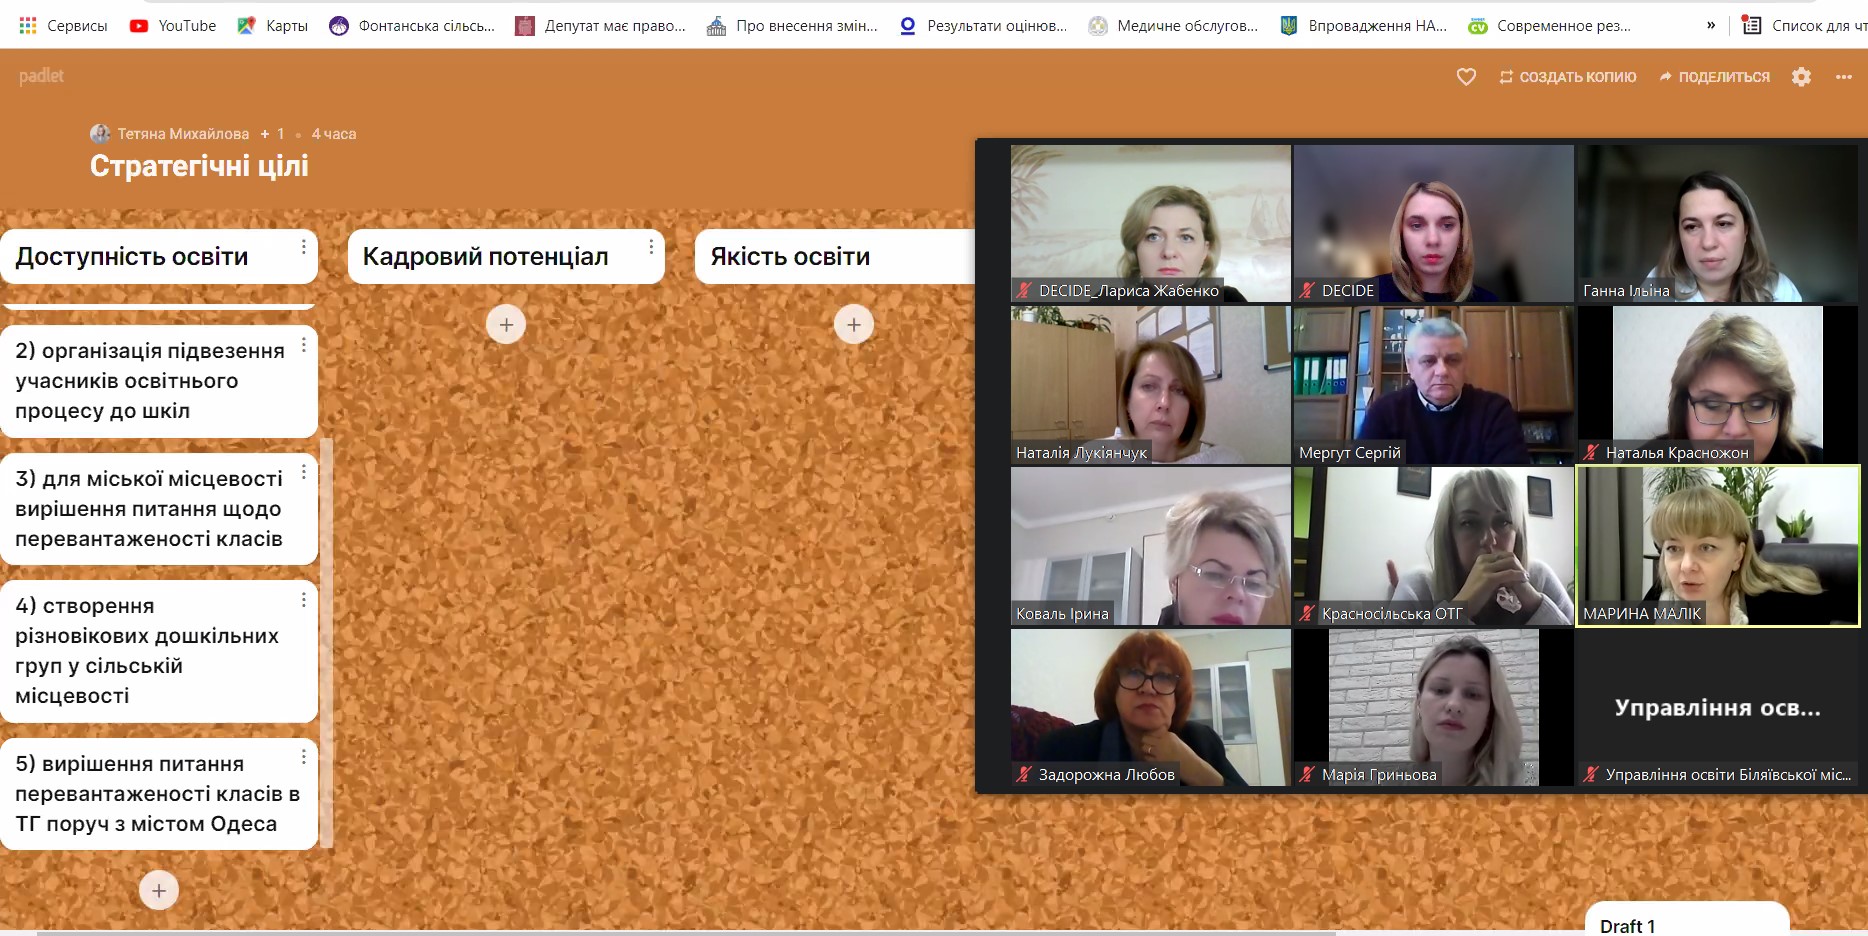Like this padlet with the heart icon
1868x936 pixels.
tap(1466, 77)
